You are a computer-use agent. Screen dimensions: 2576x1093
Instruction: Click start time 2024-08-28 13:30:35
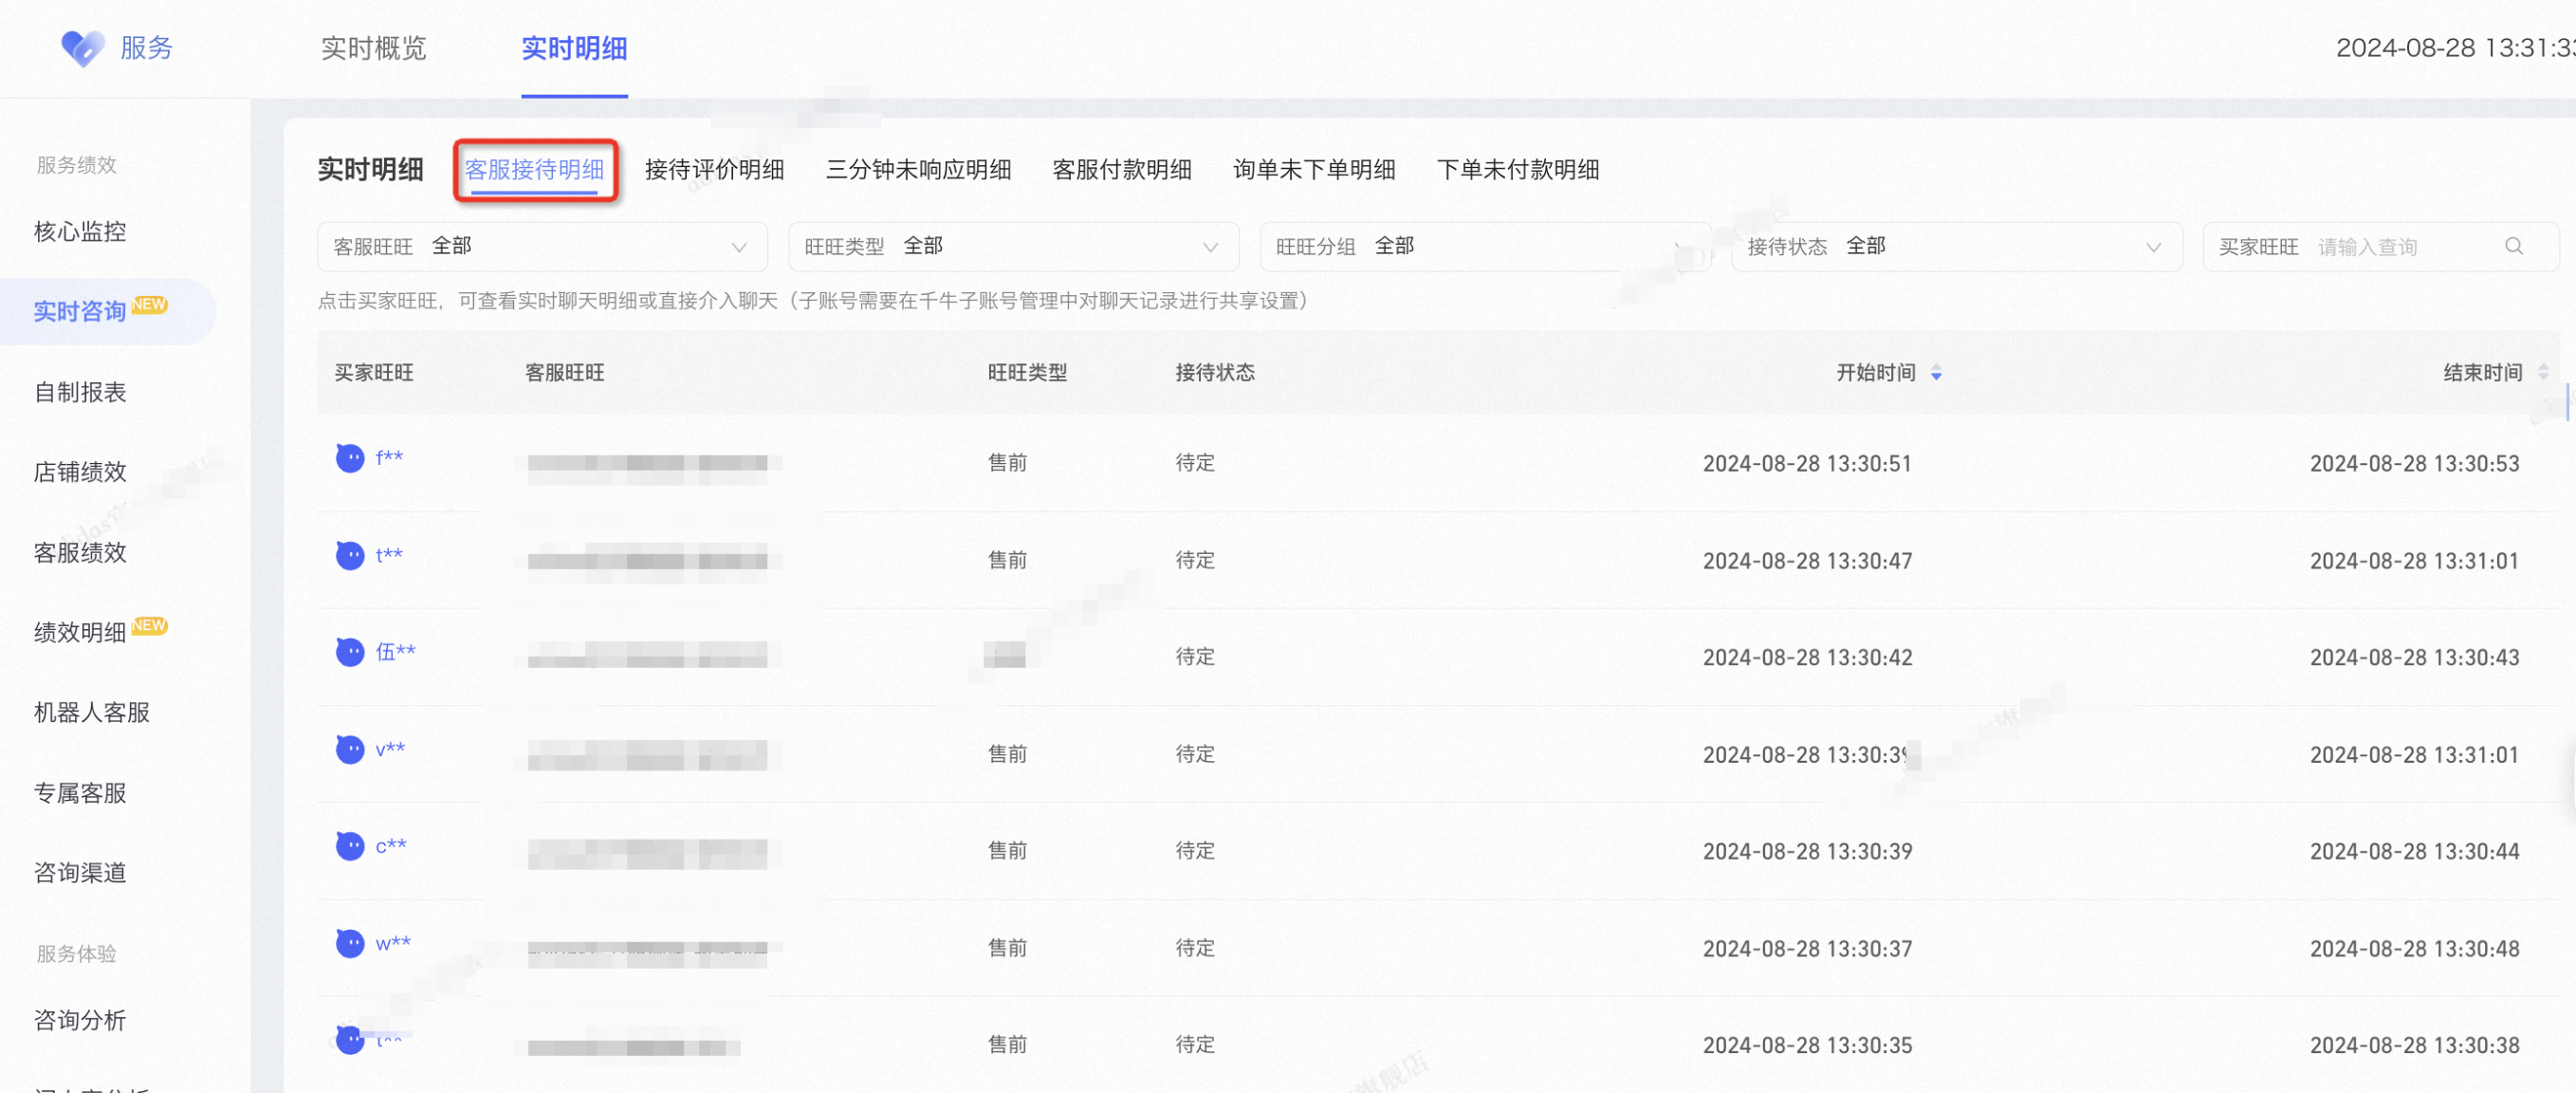1807,1046
